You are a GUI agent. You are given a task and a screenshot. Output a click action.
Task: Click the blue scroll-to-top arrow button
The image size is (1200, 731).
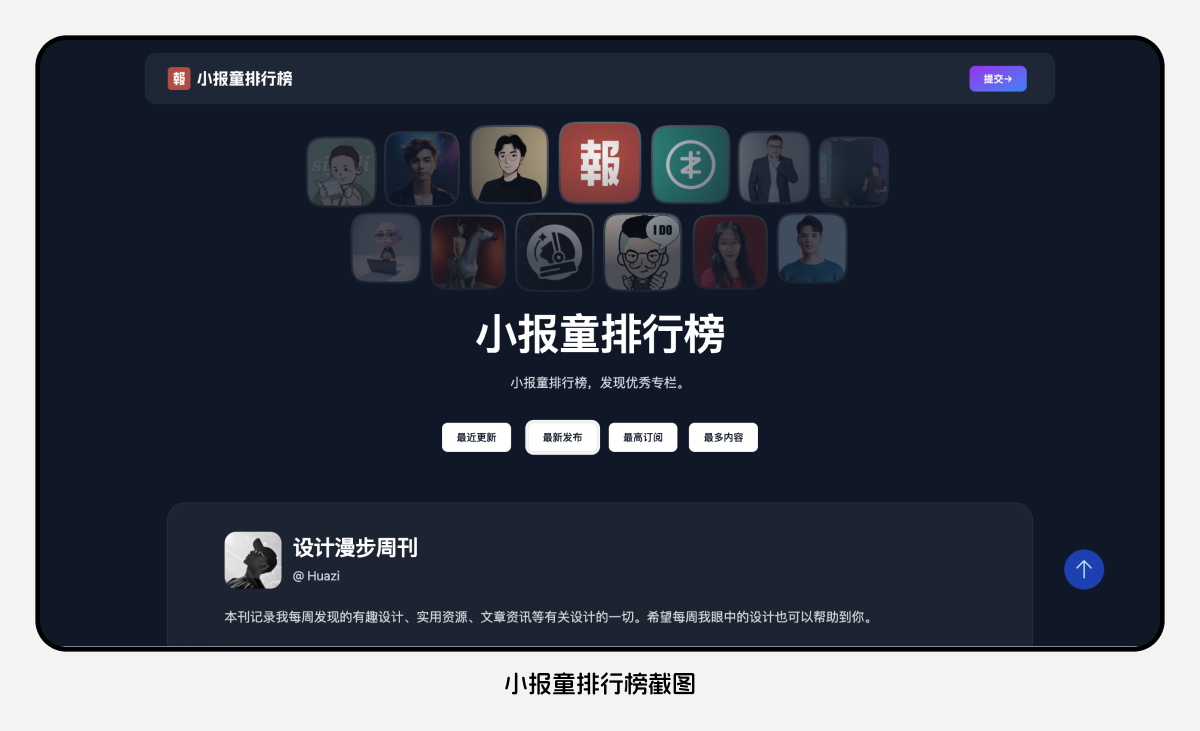[x=1084, y=569]
